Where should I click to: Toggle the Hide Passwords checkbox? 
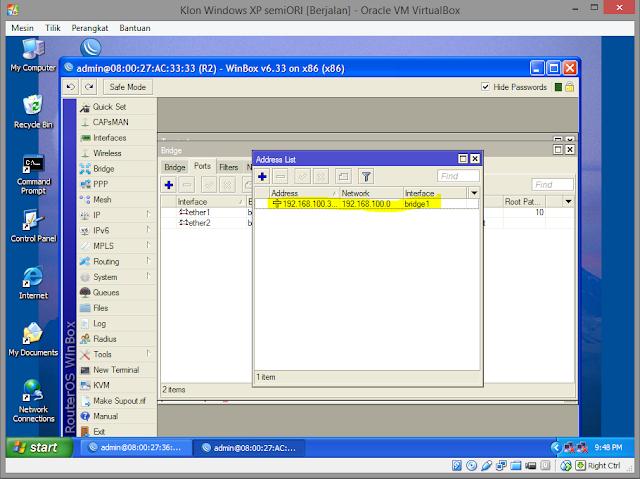(485, 86)
